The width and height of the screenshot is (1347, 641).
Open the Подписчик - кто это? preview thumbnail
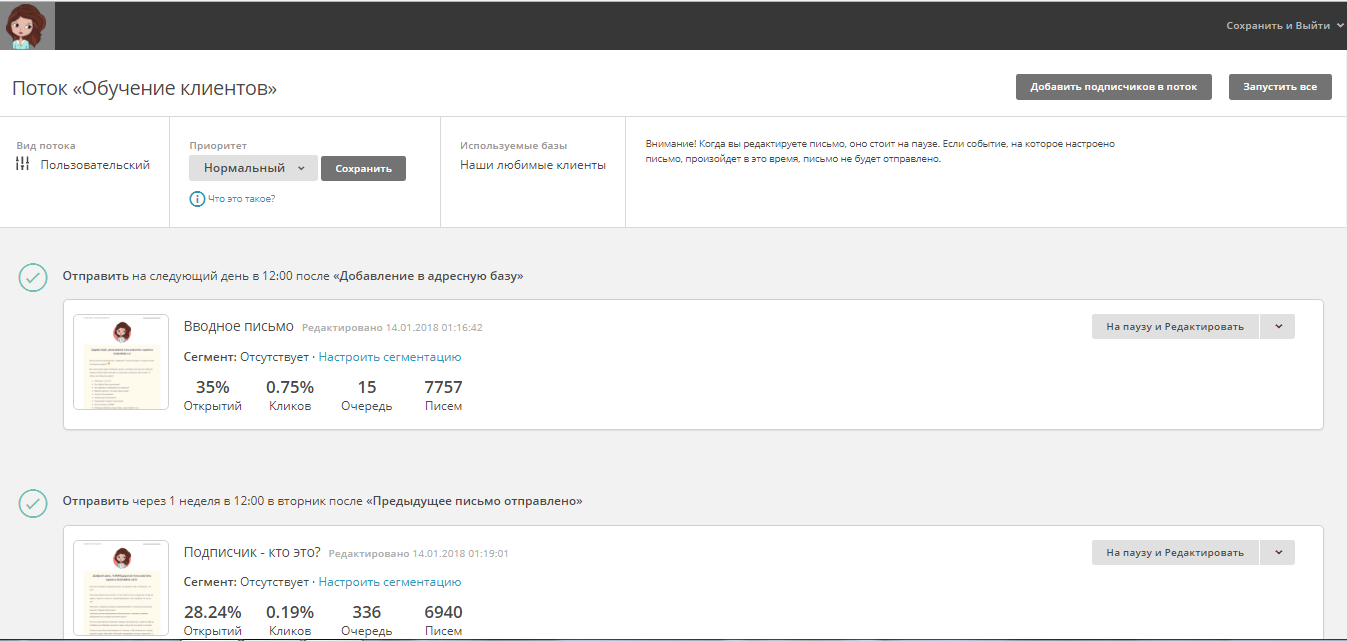[121, 587]
